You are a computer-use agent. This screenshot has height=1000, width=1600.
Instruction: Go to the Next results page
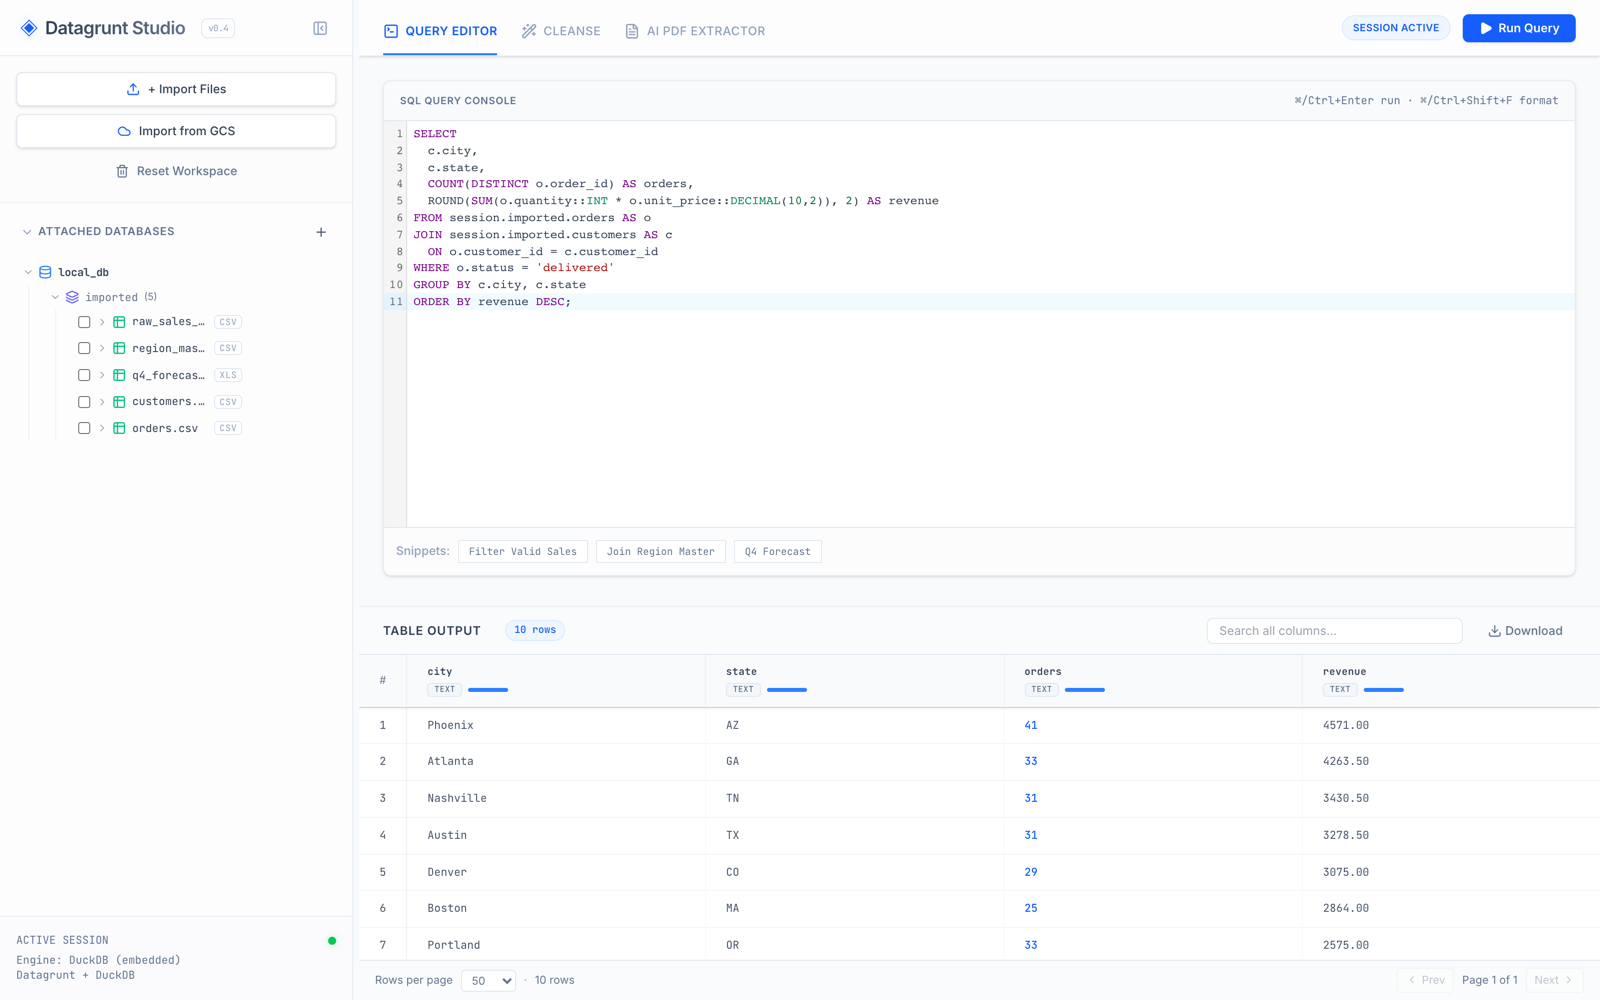(1553, 980)
